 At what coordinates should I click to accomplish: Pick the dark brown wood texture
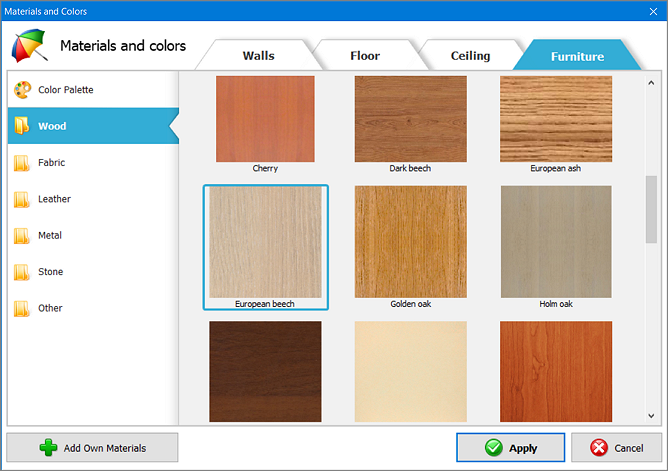pyautogui.click(x=265, y=372)
